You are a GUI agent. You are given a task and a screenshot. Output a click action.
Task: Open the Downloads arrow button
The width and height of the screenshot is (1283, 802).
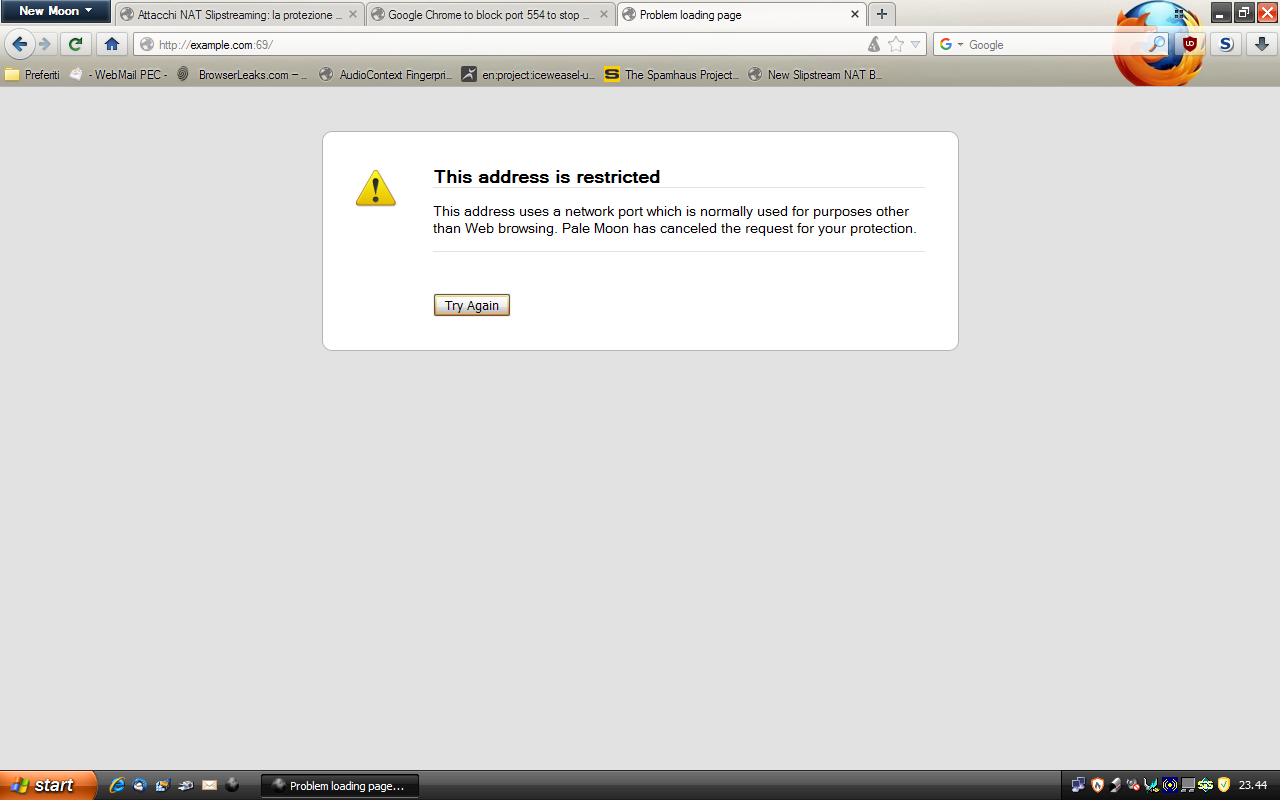pyautogui.click(x=1262, y=44)
